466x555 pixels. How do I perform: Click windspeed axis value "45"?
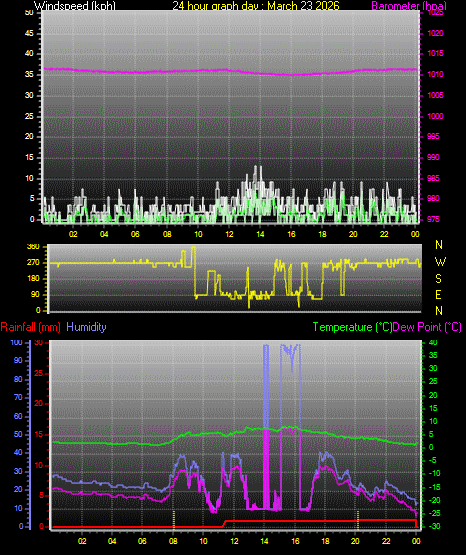[29, 33]
